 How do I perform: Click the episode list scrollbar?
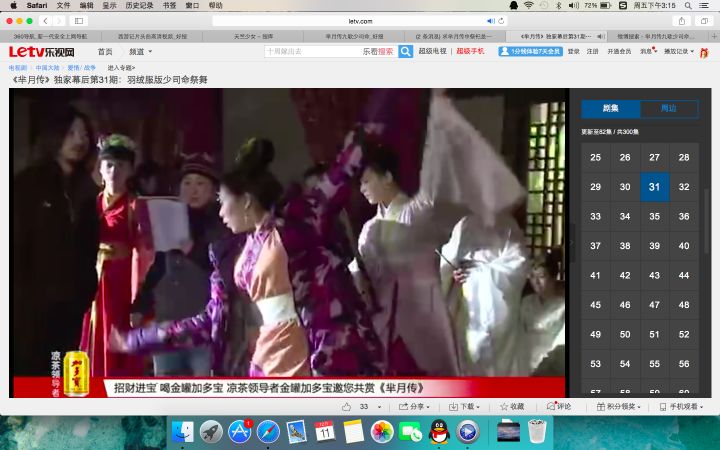tap(708, 220)
